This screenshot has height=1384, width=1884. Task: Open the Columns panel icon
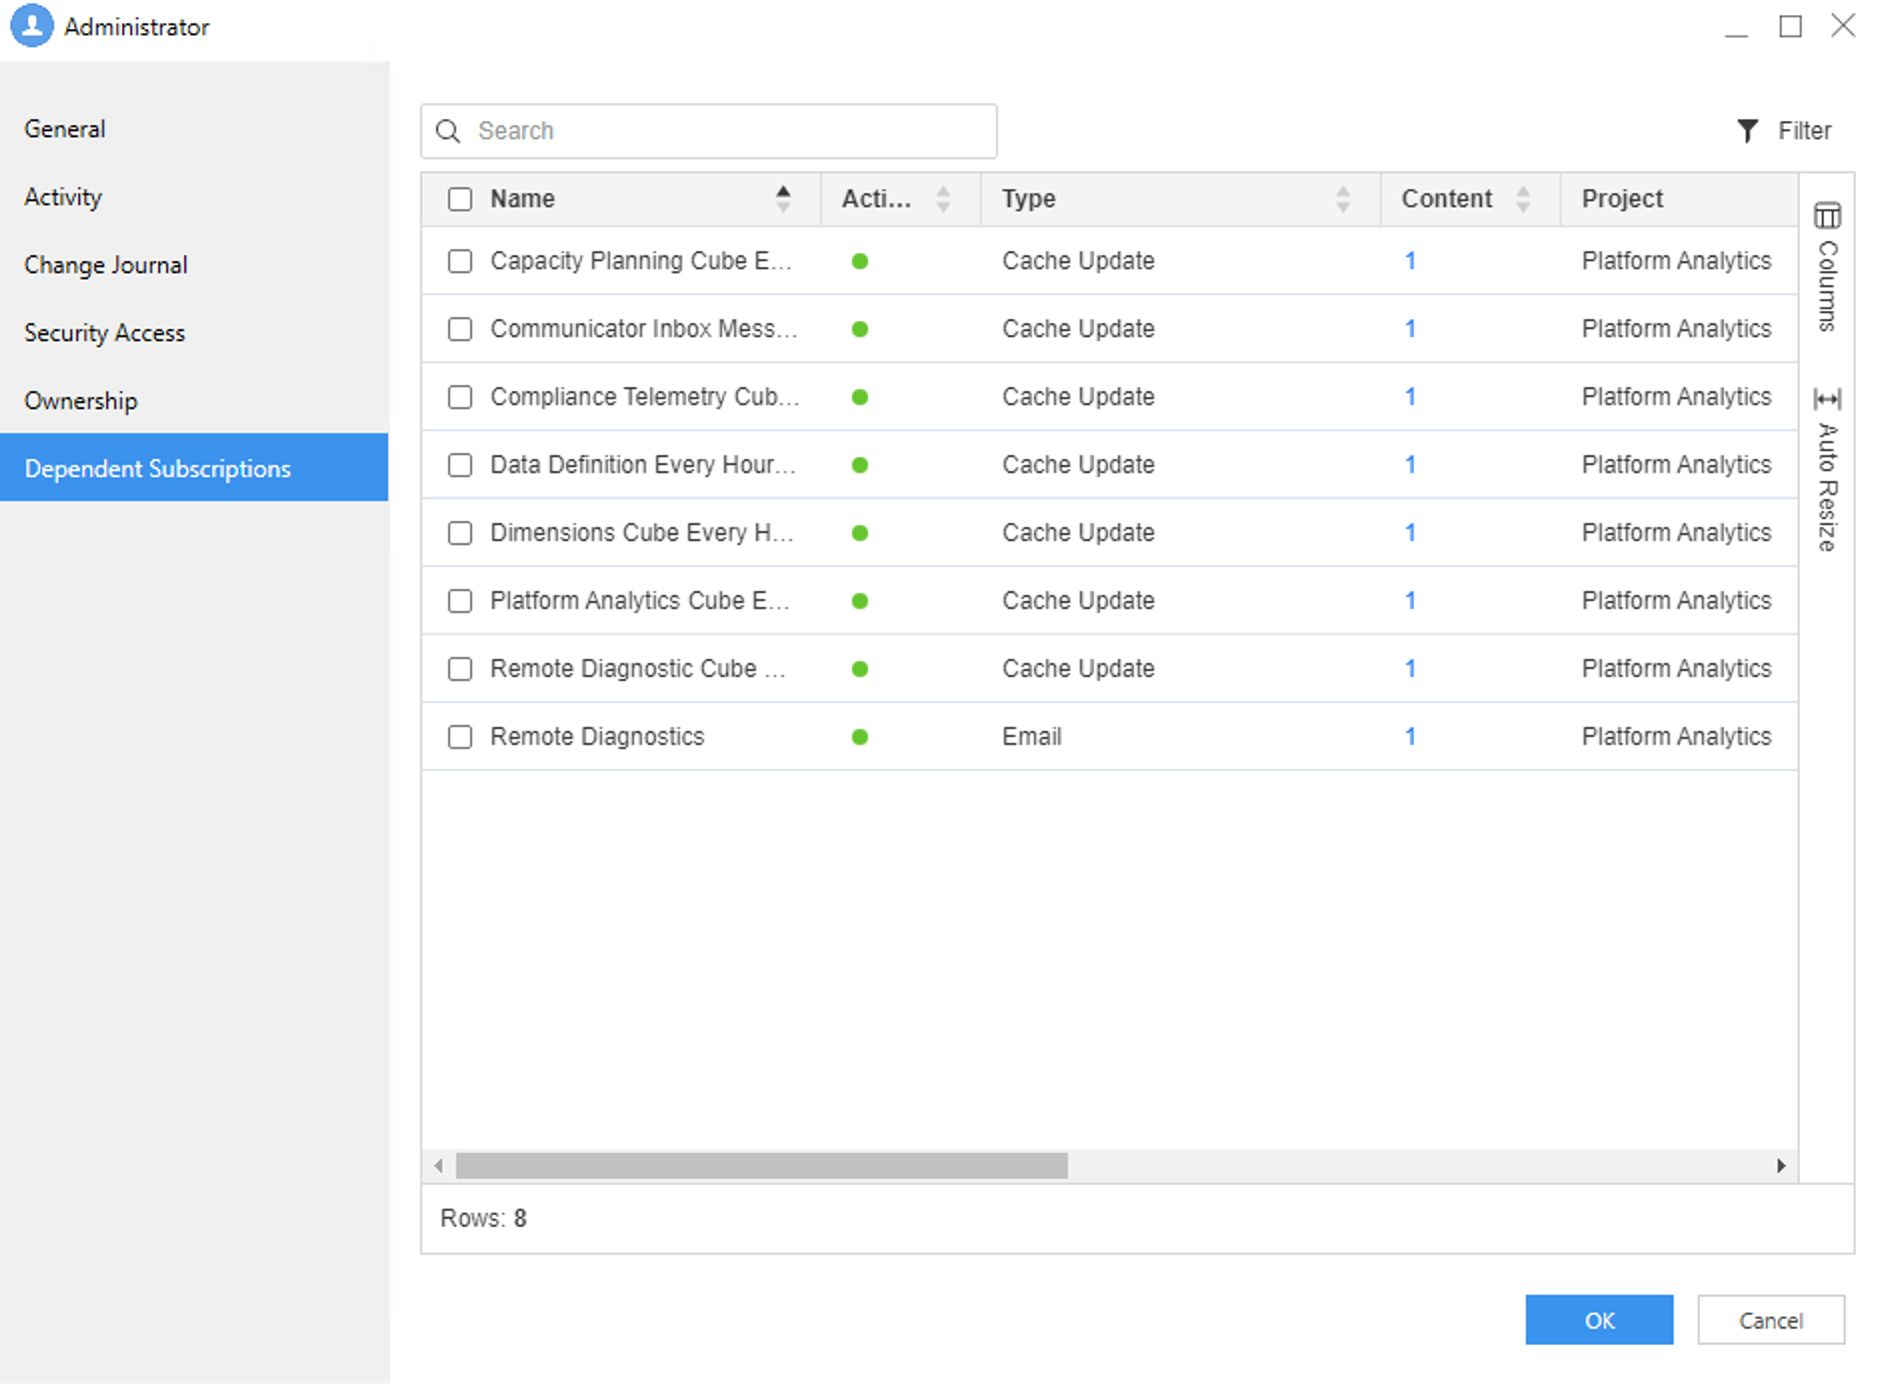(1827, 216)
